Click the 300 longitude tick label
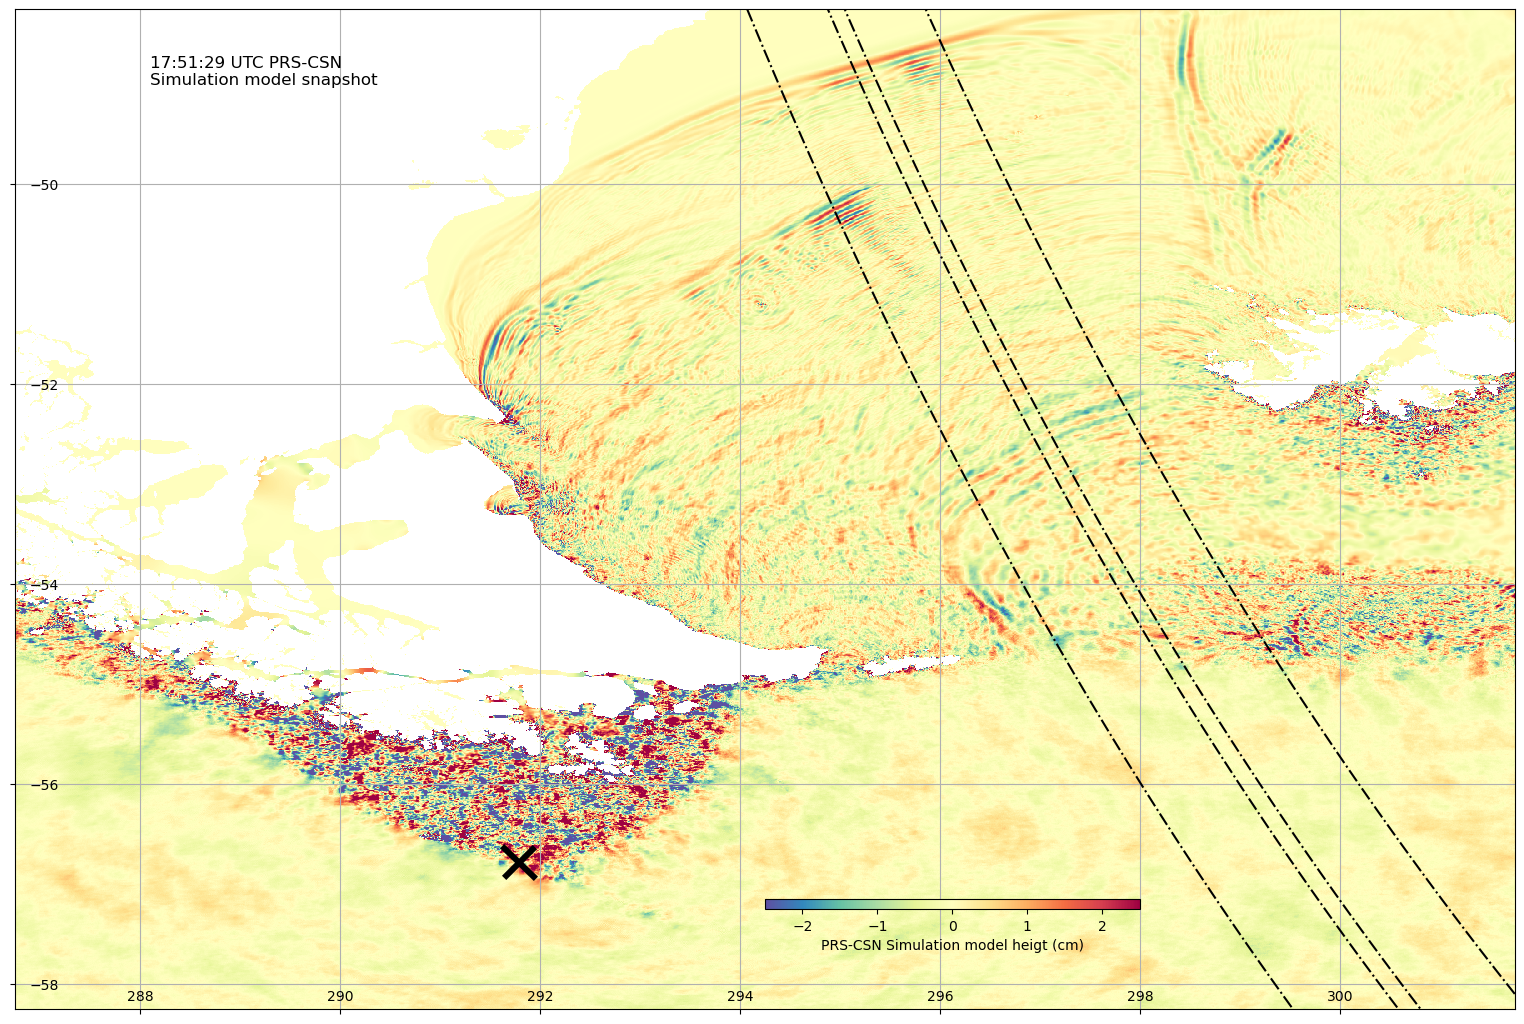 pos(1340,996)
